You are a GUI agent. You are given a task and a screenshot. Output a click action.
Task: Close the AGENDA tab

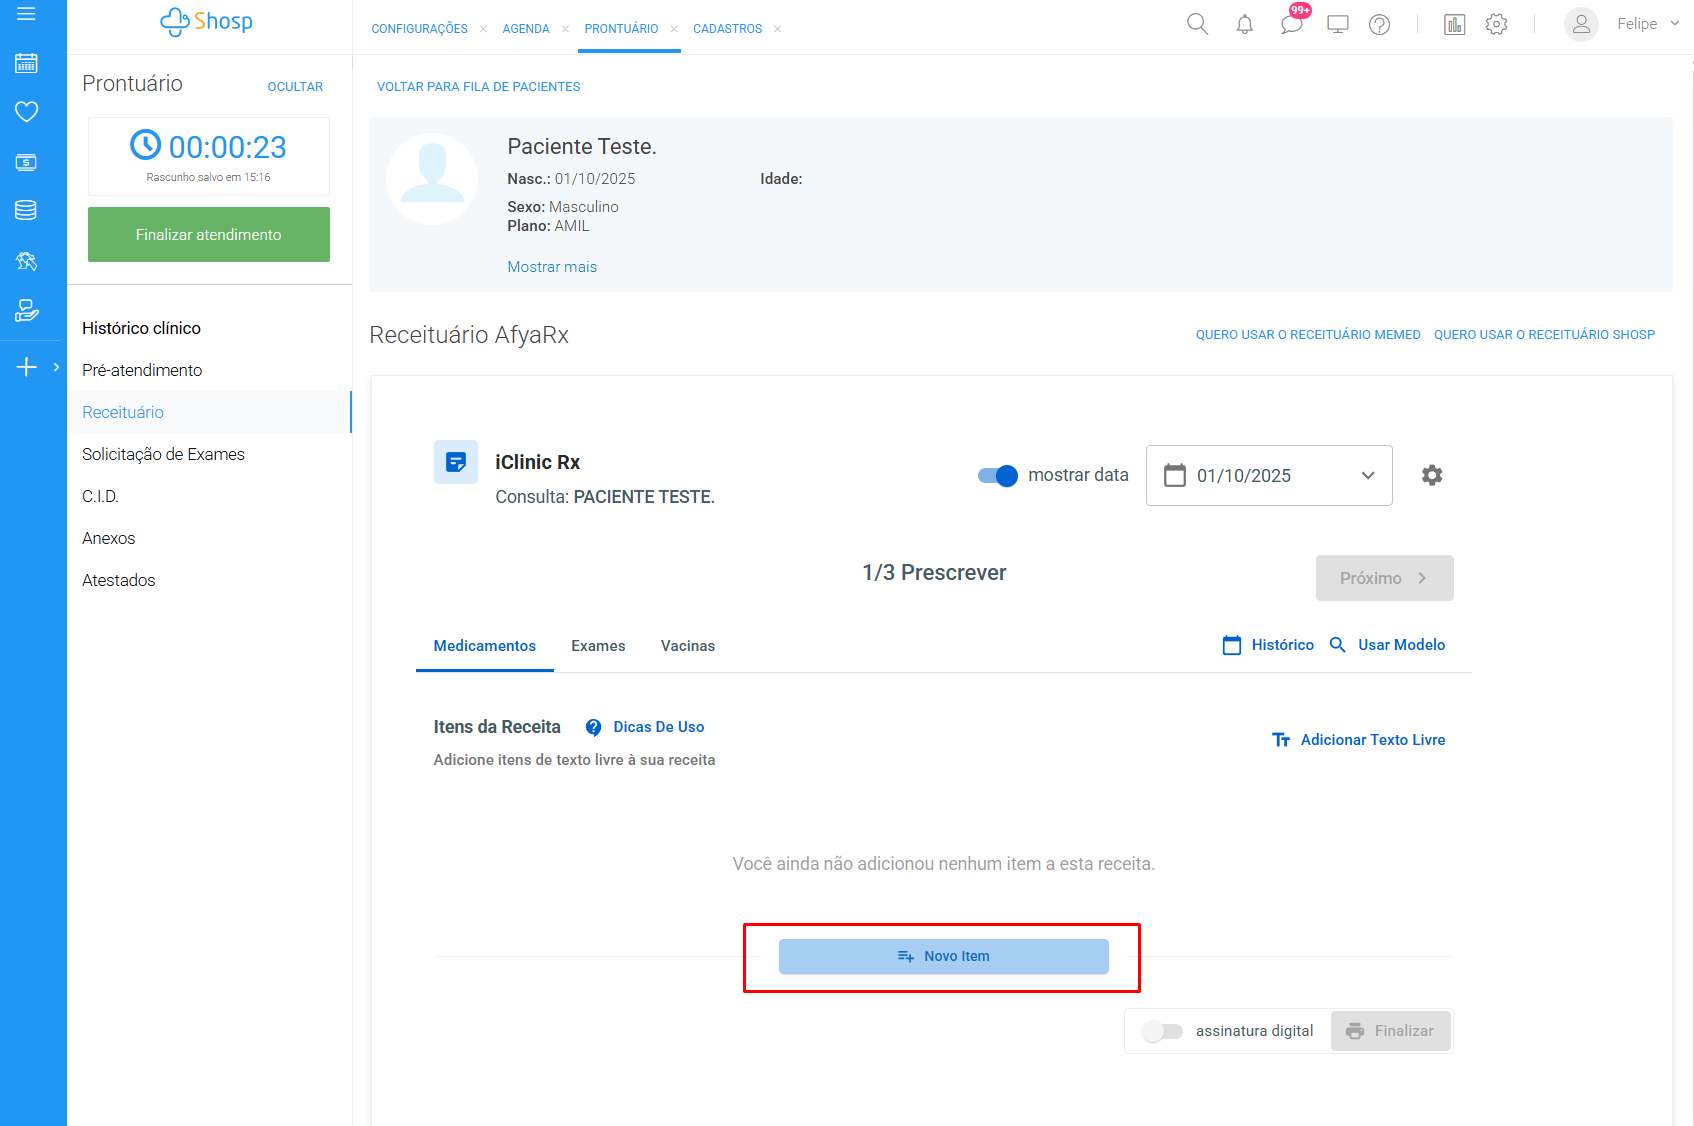[565, 29]
